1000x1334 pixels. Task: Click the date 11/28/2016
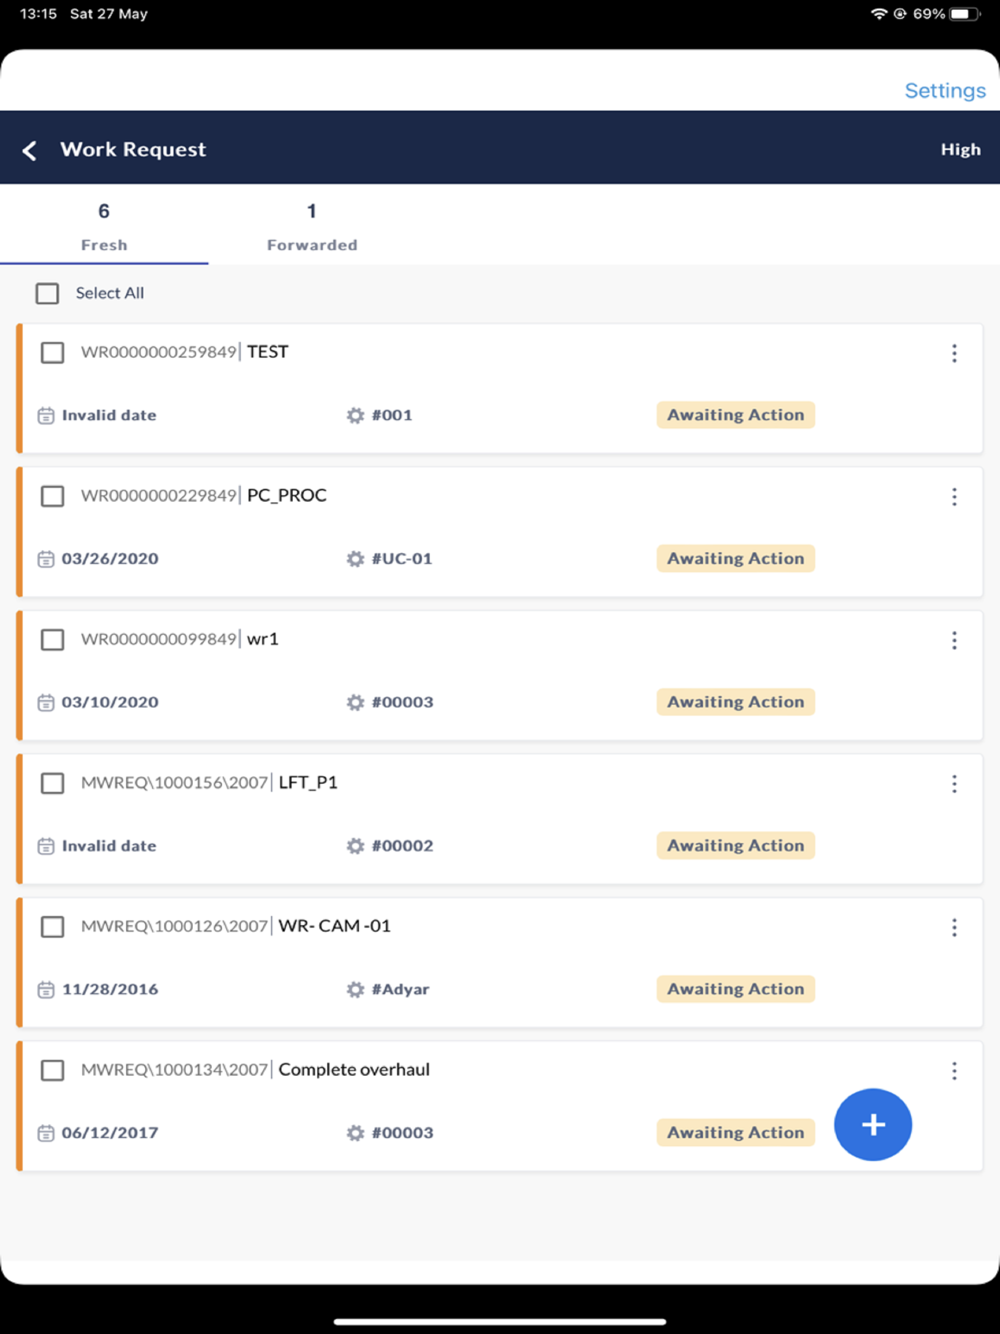[x=110, y=989]
